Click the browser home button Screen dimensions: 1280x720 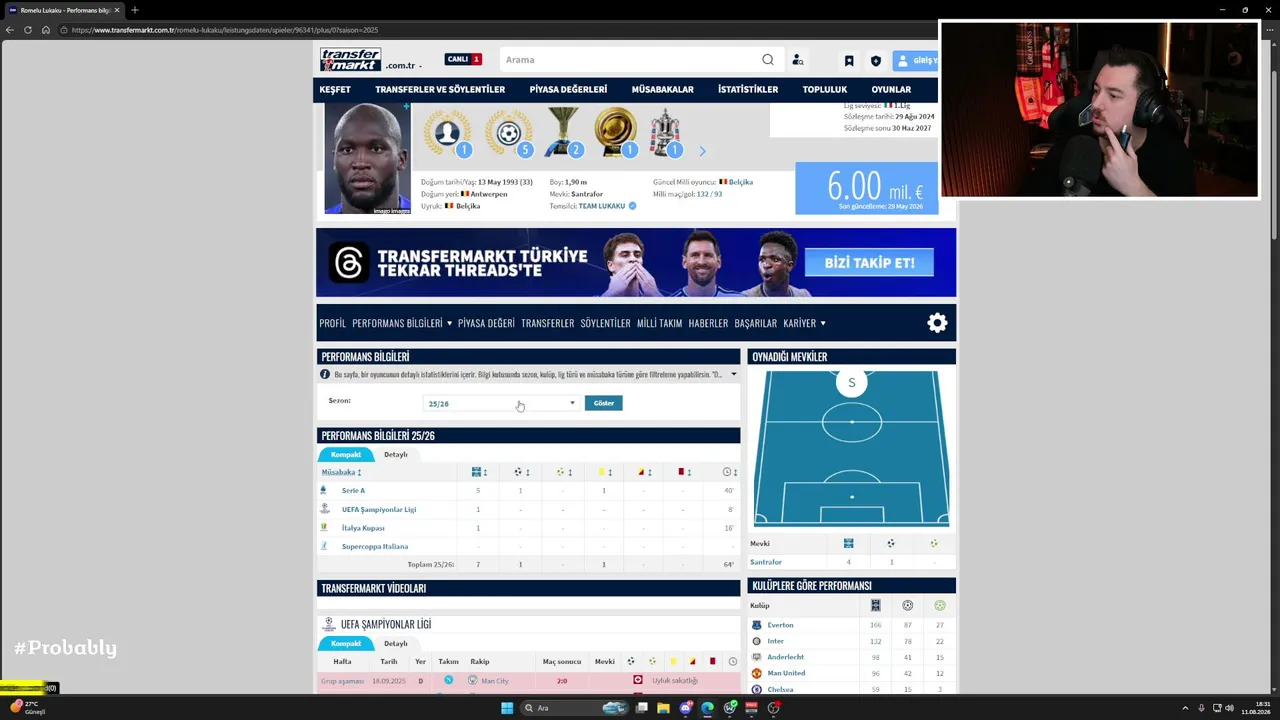[x=46, y=30]
